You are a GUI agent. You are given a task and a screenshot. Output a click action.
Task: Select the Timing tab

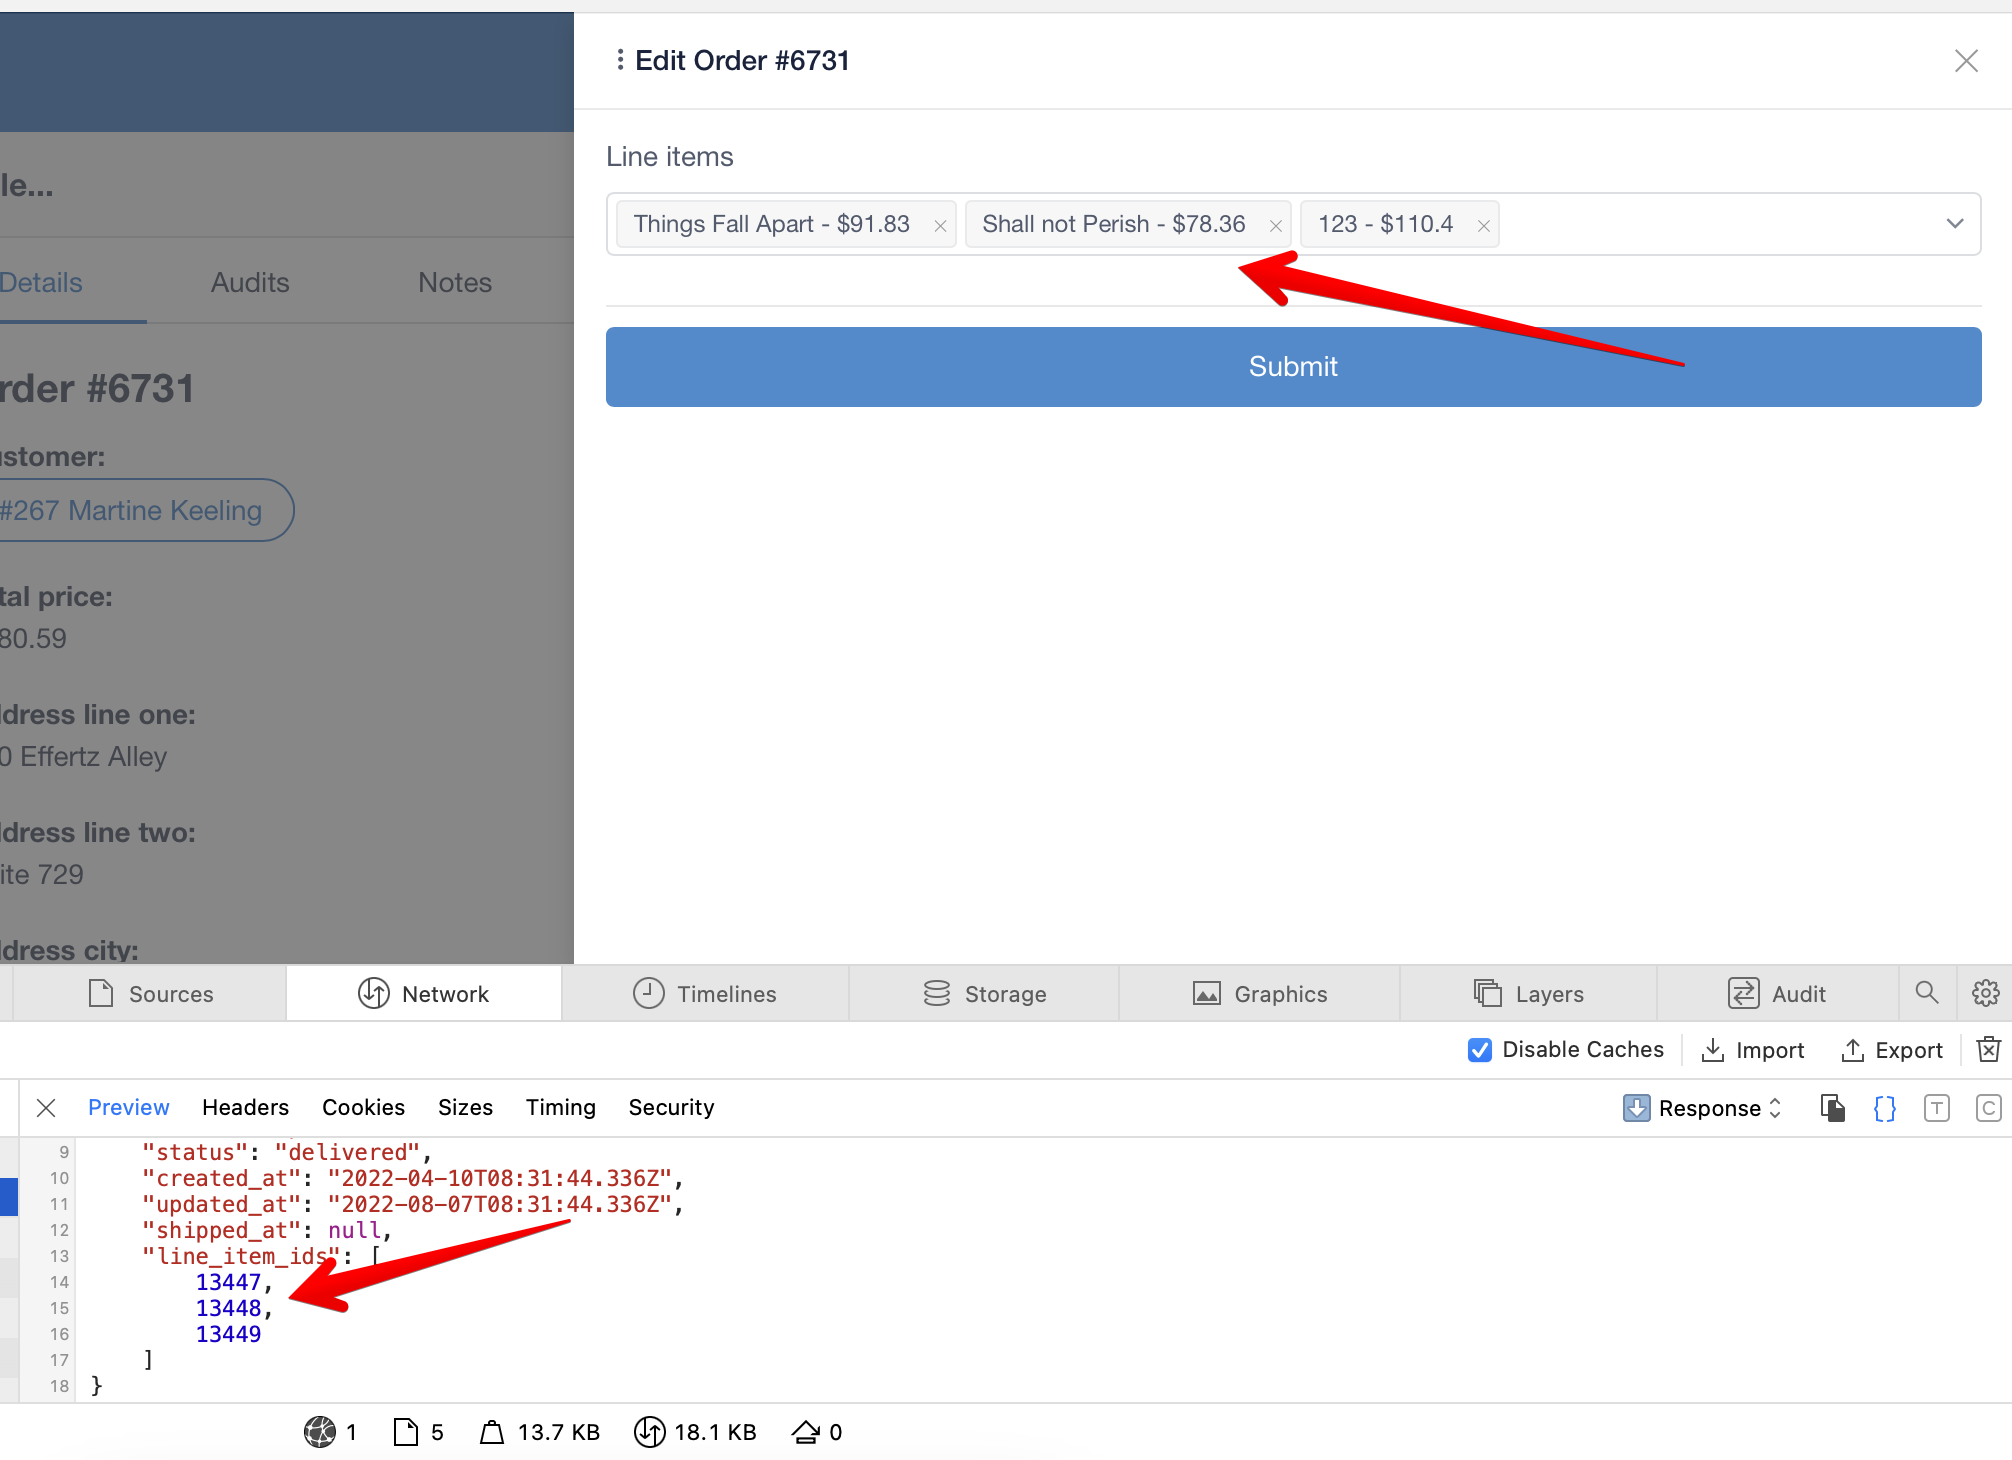coord(560,1107)
